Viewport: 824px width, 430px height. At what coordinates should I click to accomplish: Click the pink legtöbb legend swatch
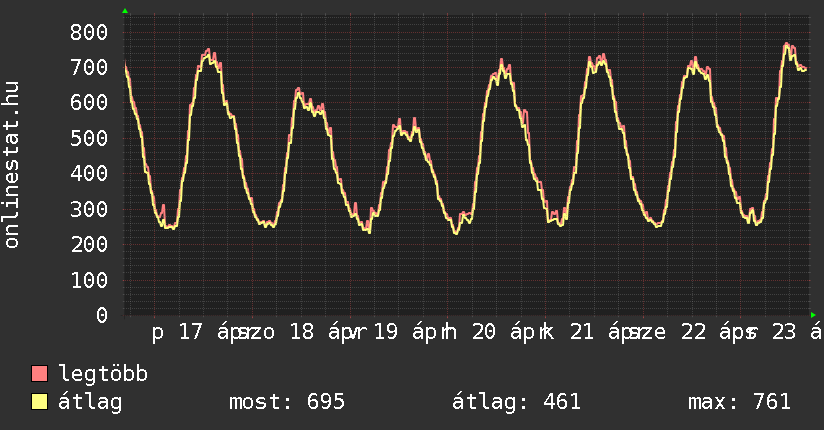point(40,375)
